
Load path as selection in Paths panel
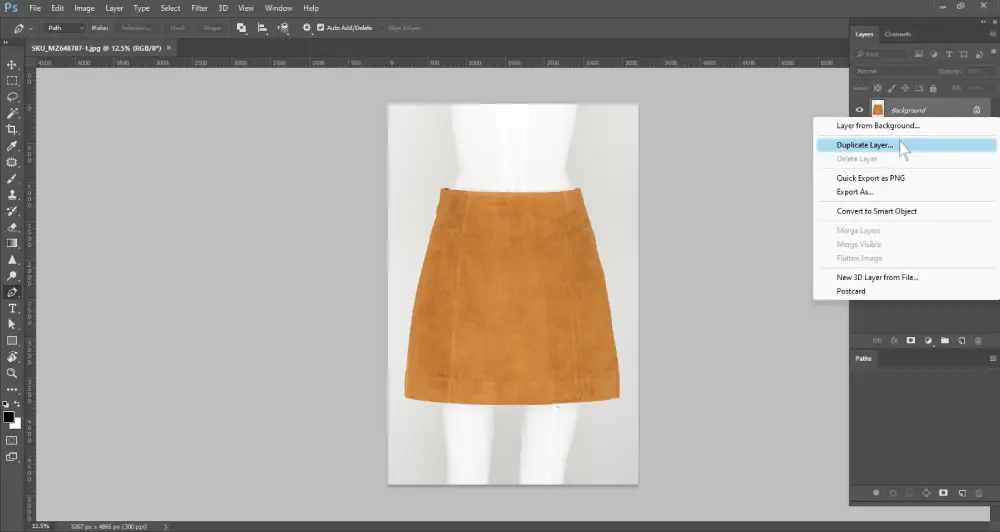tap(909, 493)
